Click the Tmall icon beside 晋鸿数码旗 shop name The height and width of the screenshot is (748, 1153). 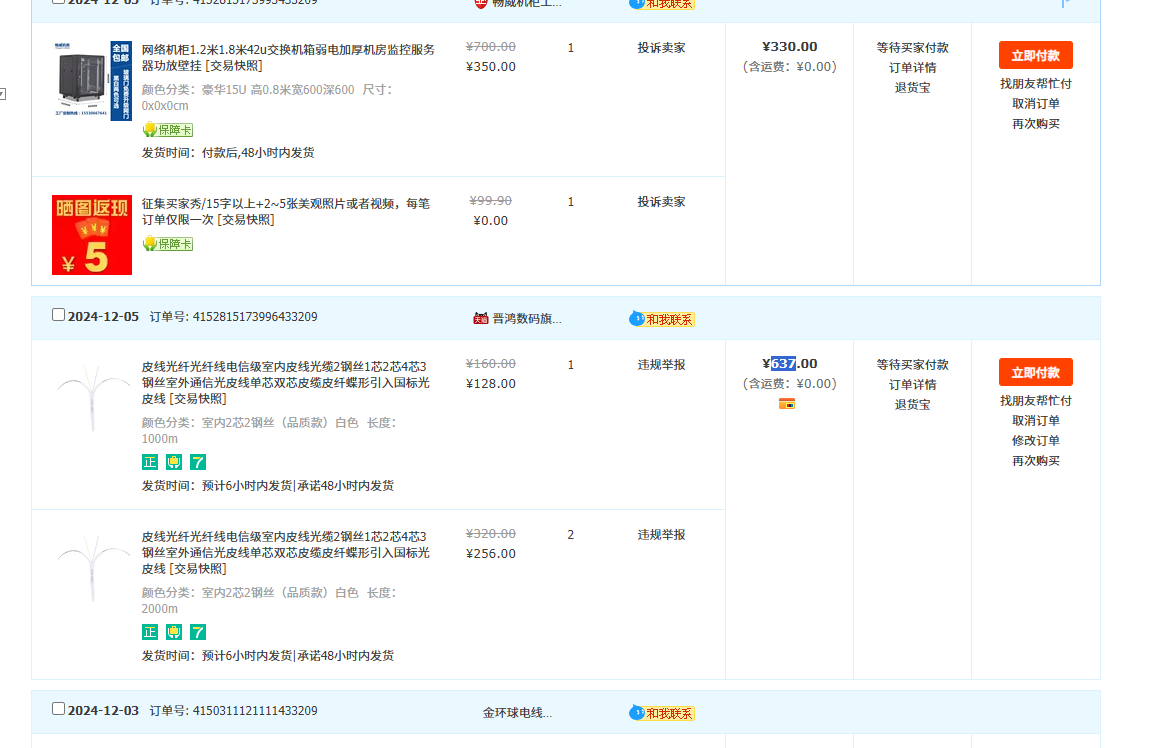[481, 318]
